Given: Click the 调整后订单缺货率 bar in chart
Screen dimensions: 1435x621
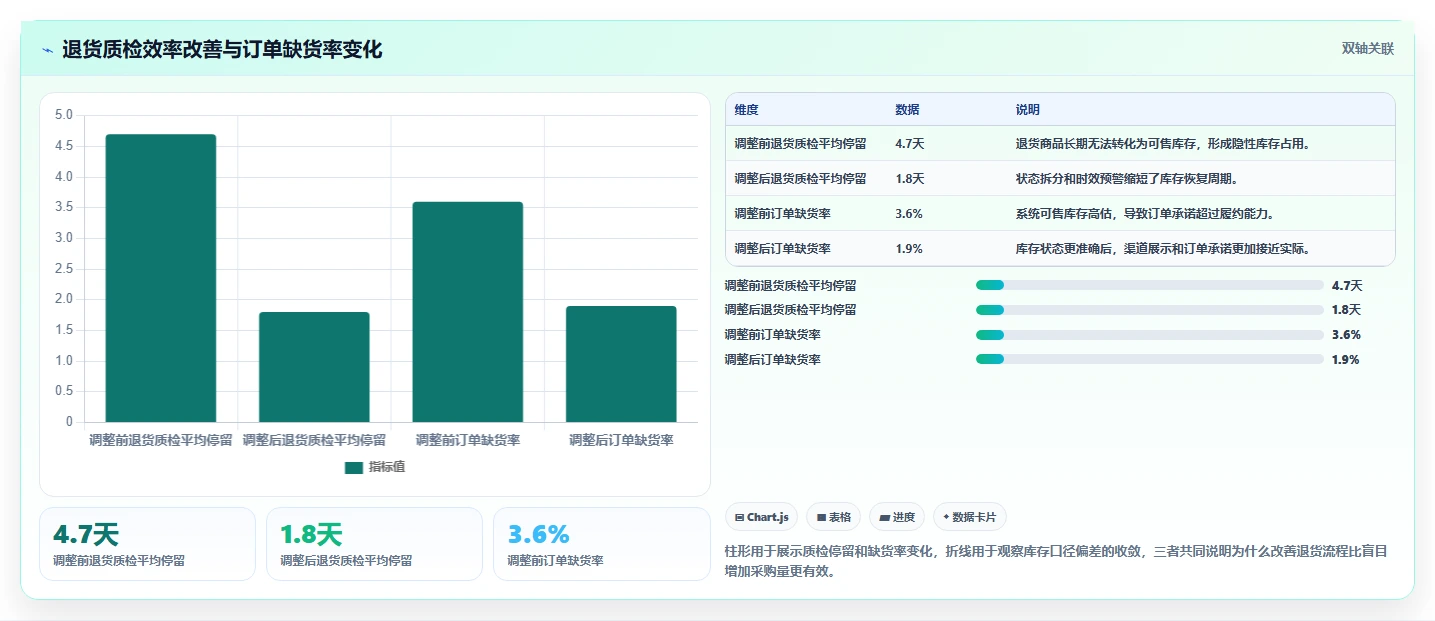Looking at the screenshot, I should click(x=621, y=364).
